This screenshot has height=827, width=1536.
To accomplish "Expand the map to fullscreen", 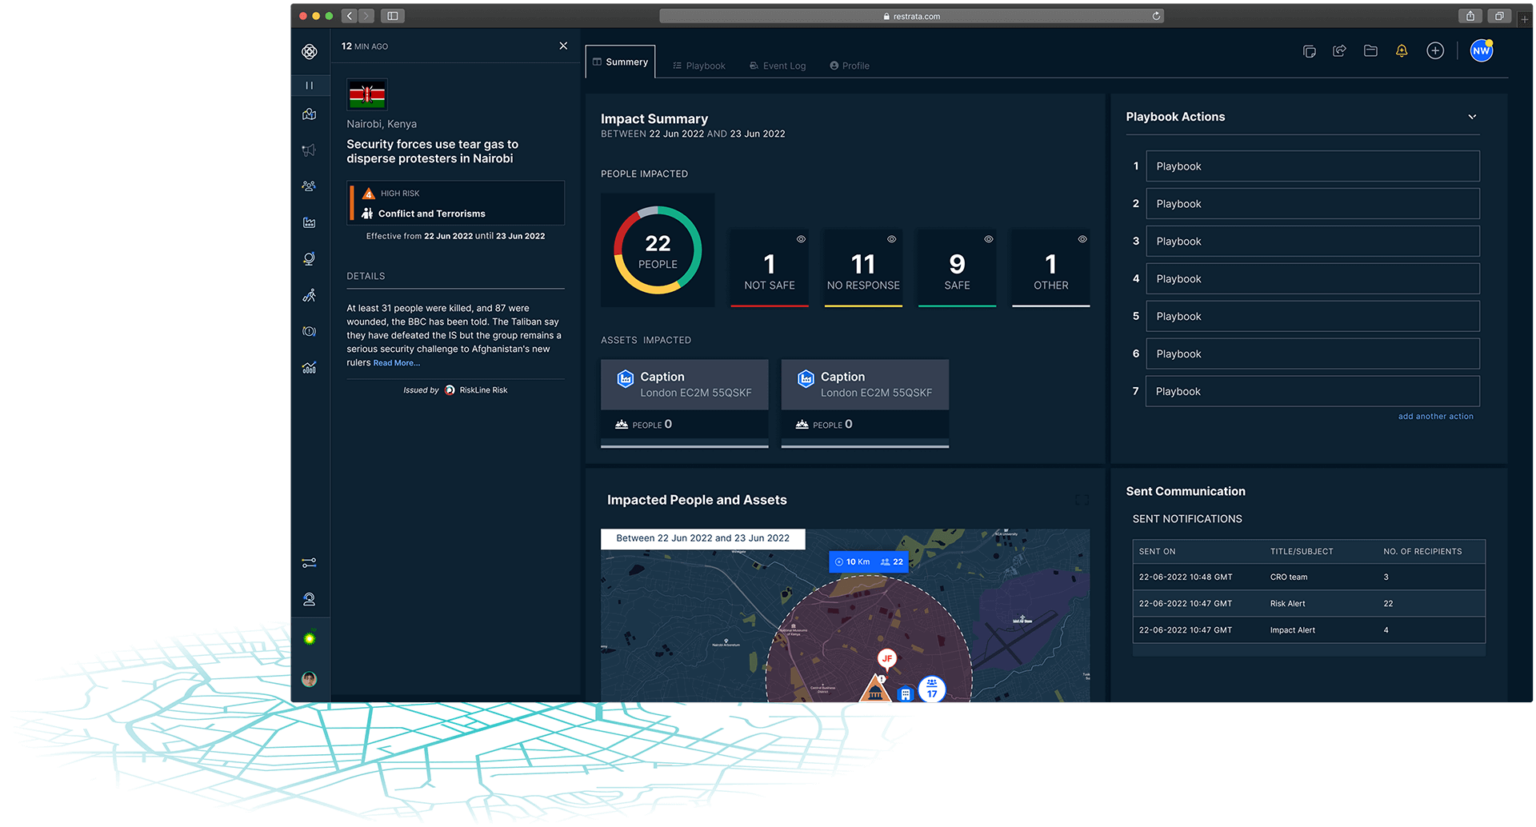I will (1081, 500).
